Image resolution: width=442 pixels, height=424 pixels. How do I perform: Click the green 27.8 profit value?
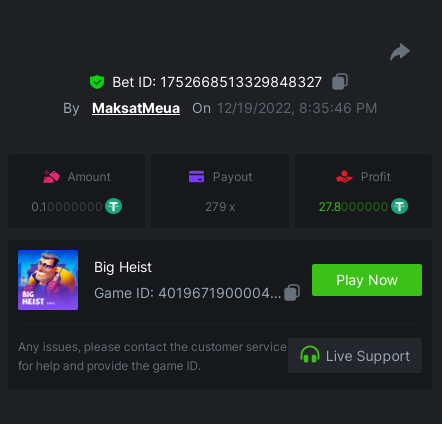coord(353,207)
